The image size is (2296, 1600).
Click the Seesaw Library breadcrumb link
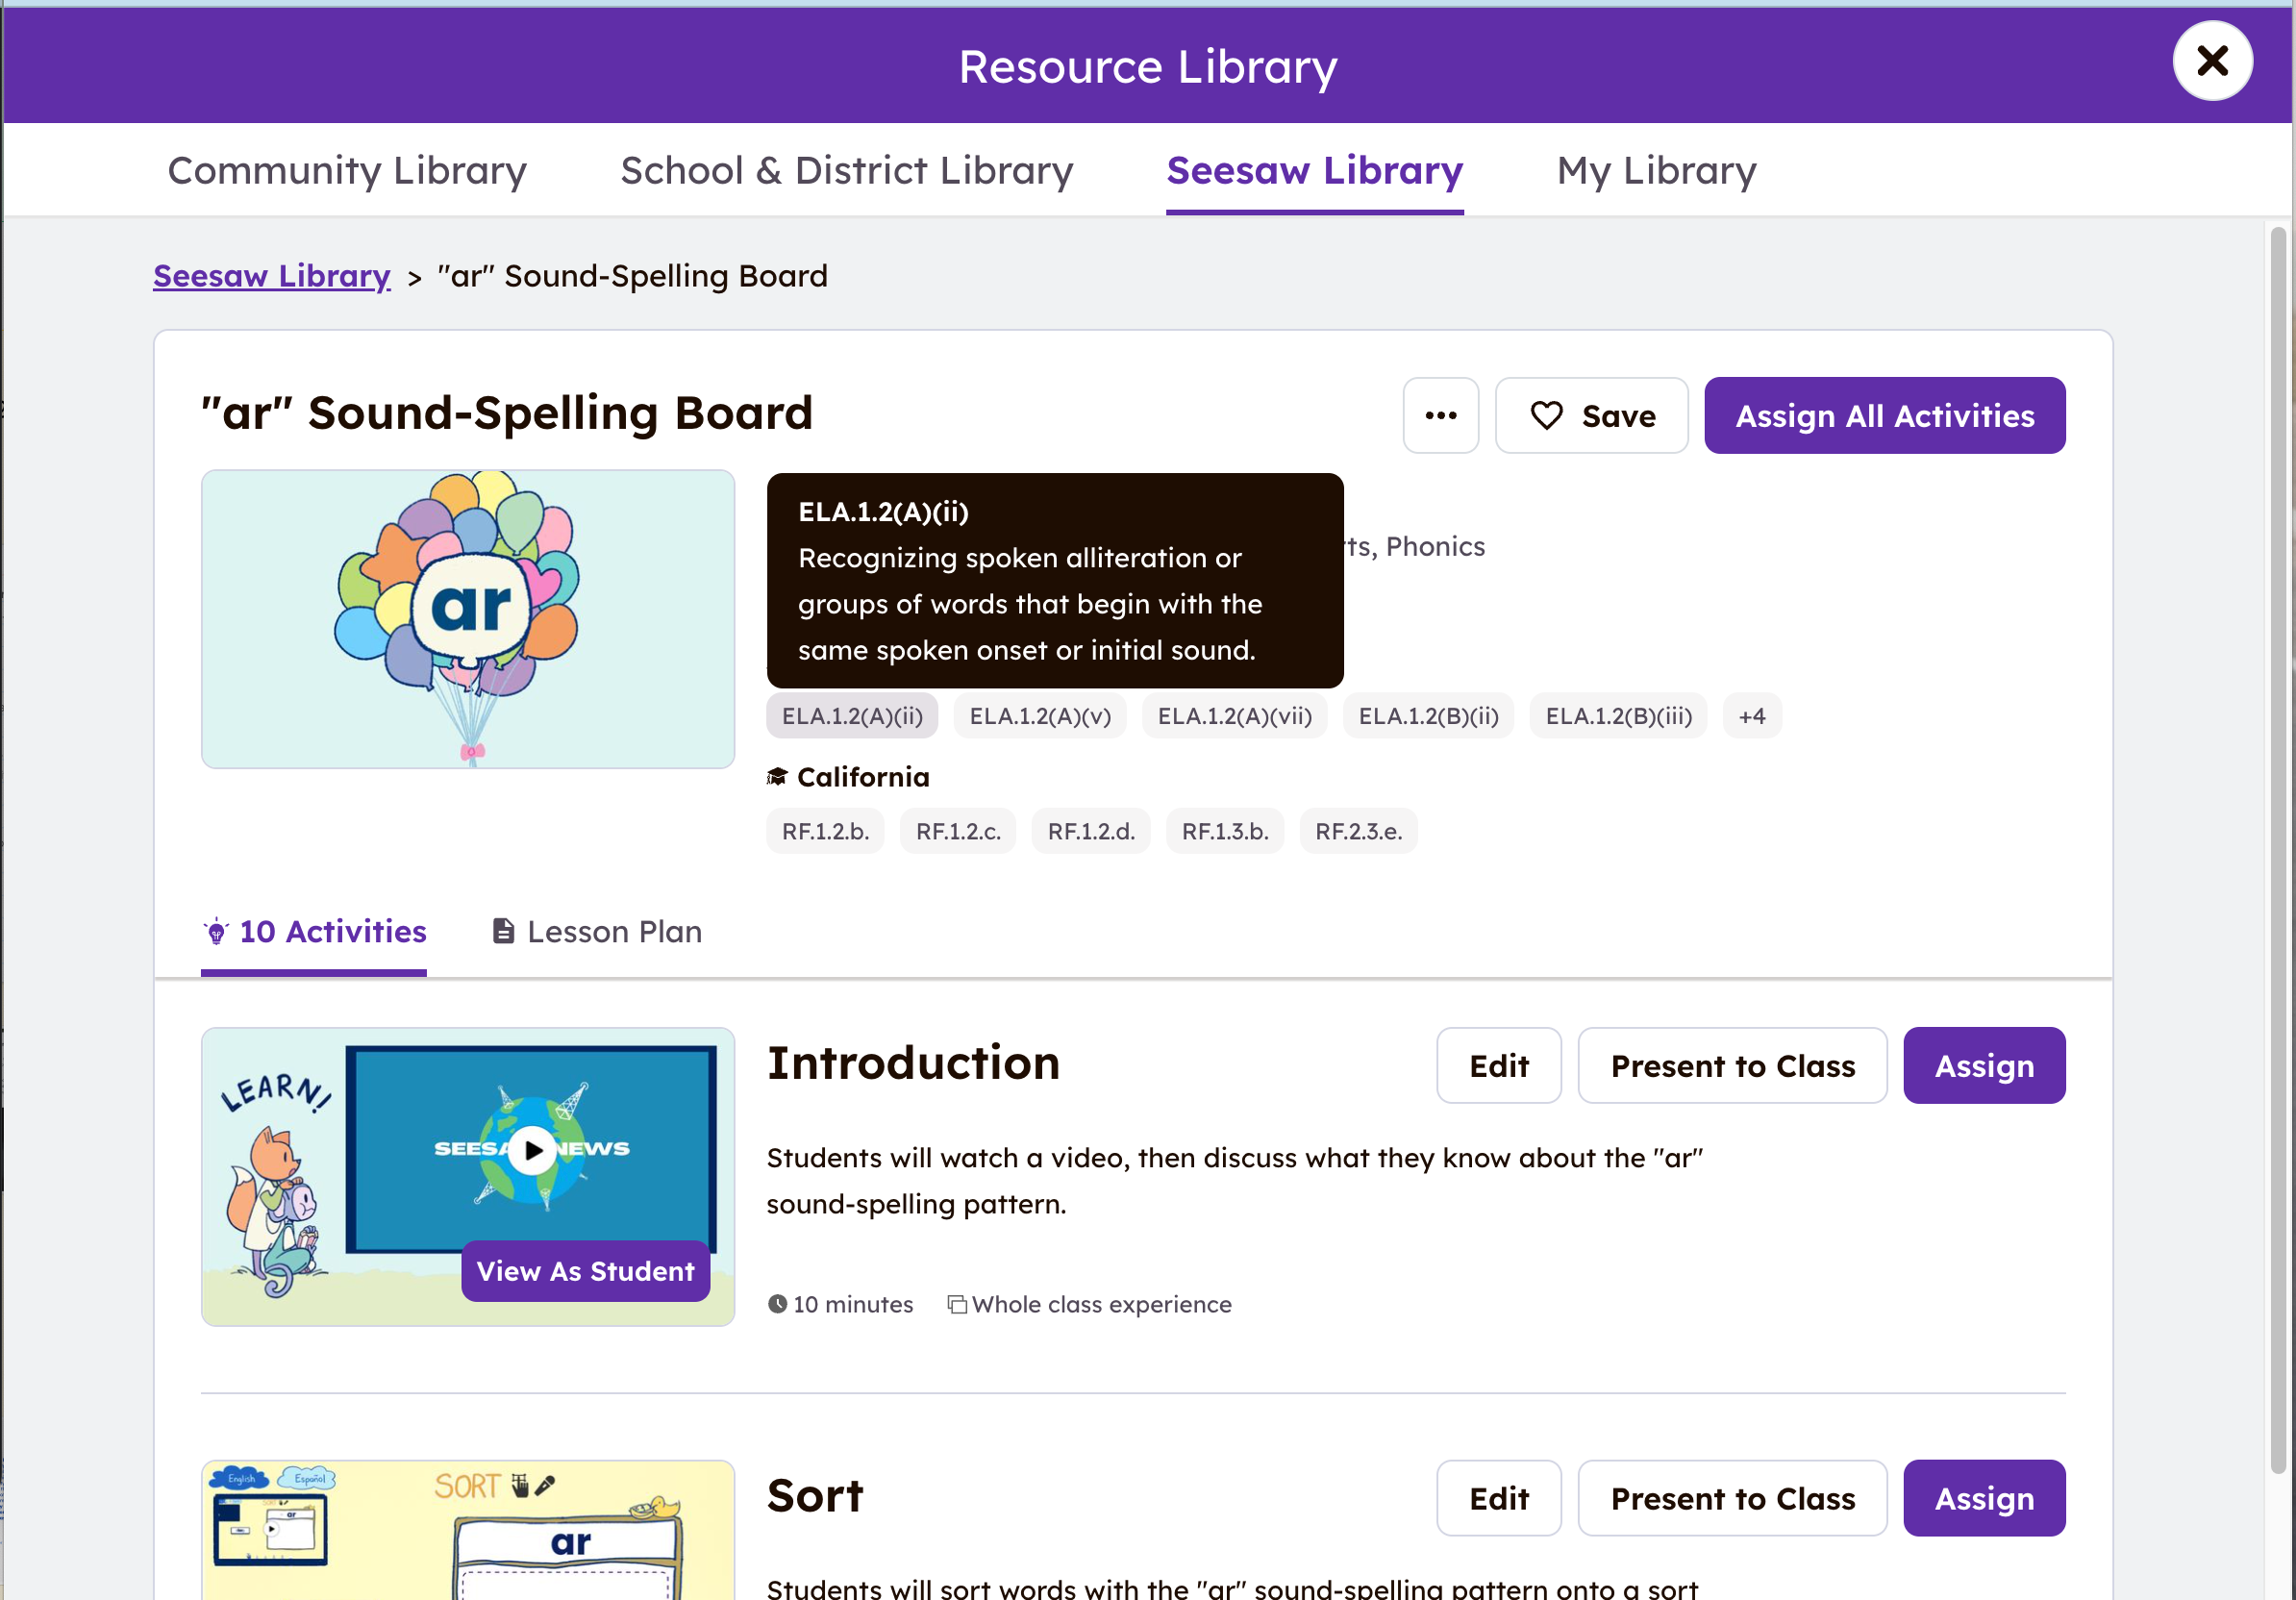(271, 276)
